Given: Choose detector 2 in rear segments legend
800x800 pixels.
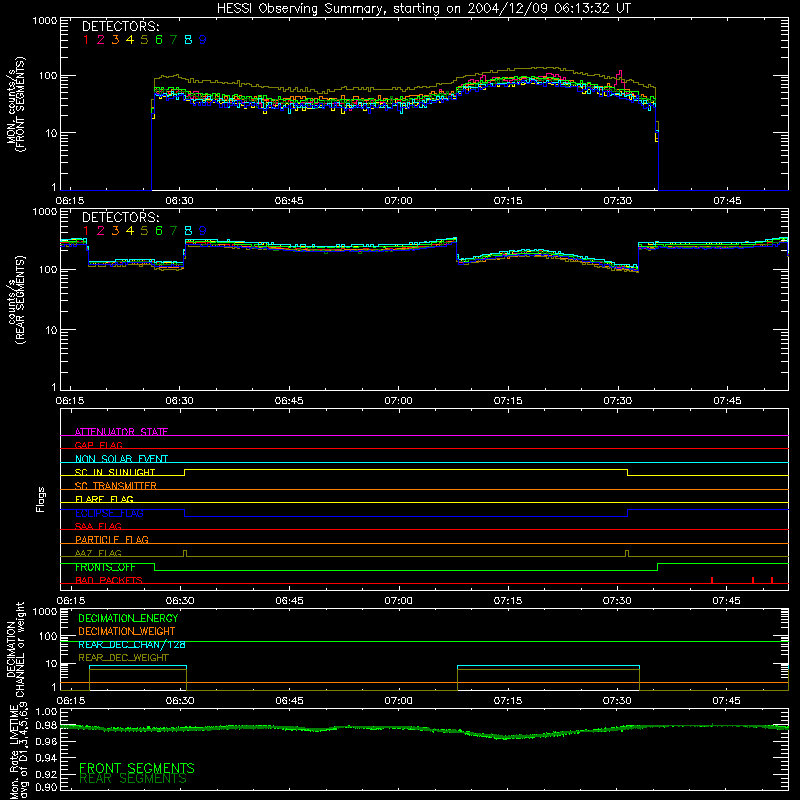Looking at the screenshot, I should [x=101, y=231].
